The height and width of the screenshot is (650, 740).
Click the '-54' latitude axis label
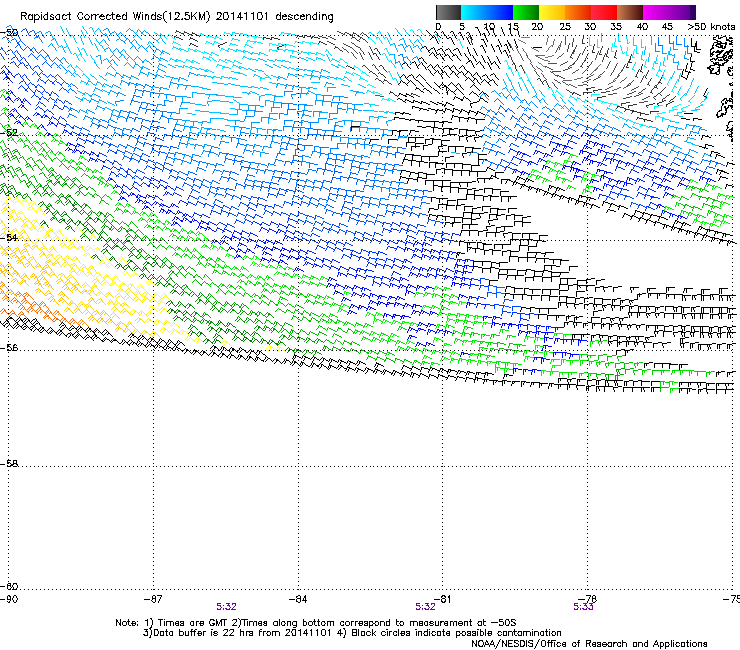(x=9, y=237)
